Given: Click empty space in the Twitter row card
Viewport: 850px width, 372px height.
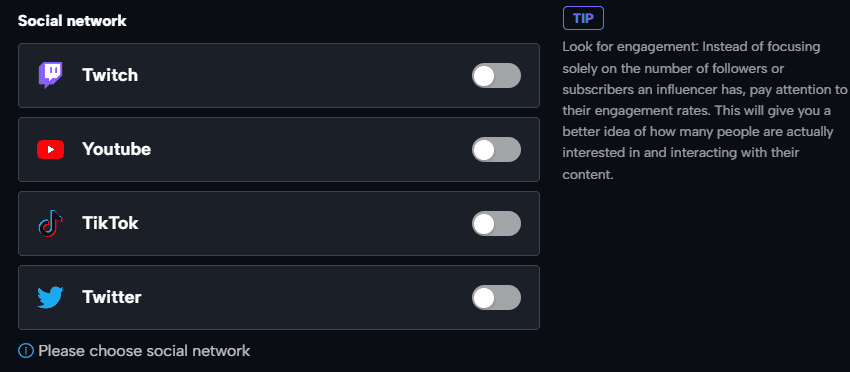Looking at the screenshot, I should click(x=304, y=298).
